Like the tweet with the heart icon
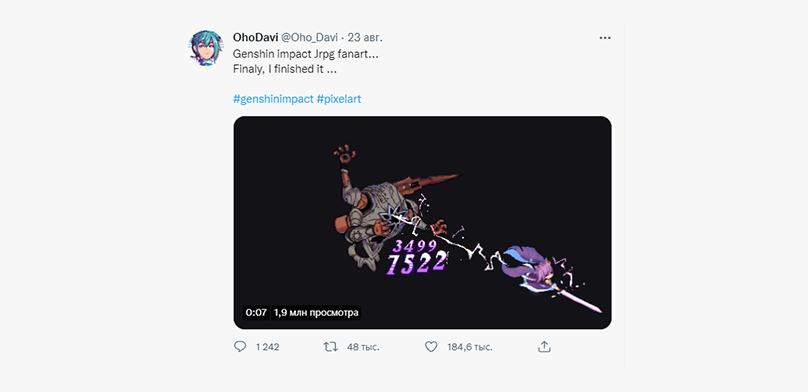The width and height of the screenshot is (808, 392). click(x=431, y=347)
